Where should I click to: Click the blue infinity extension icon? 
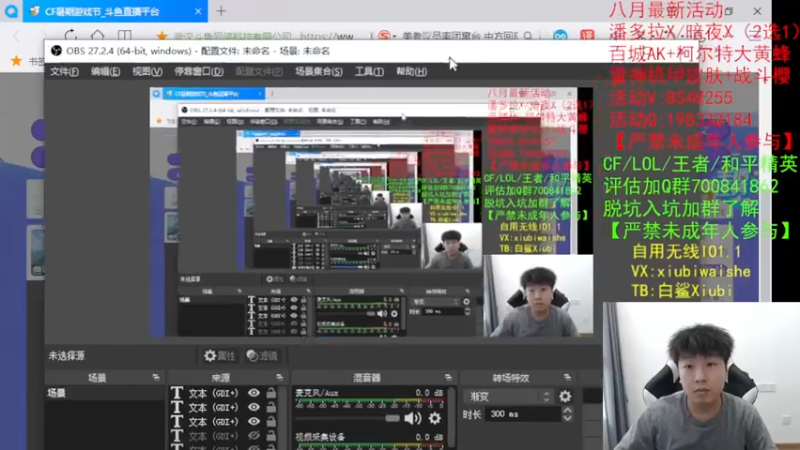click(560, 36)
